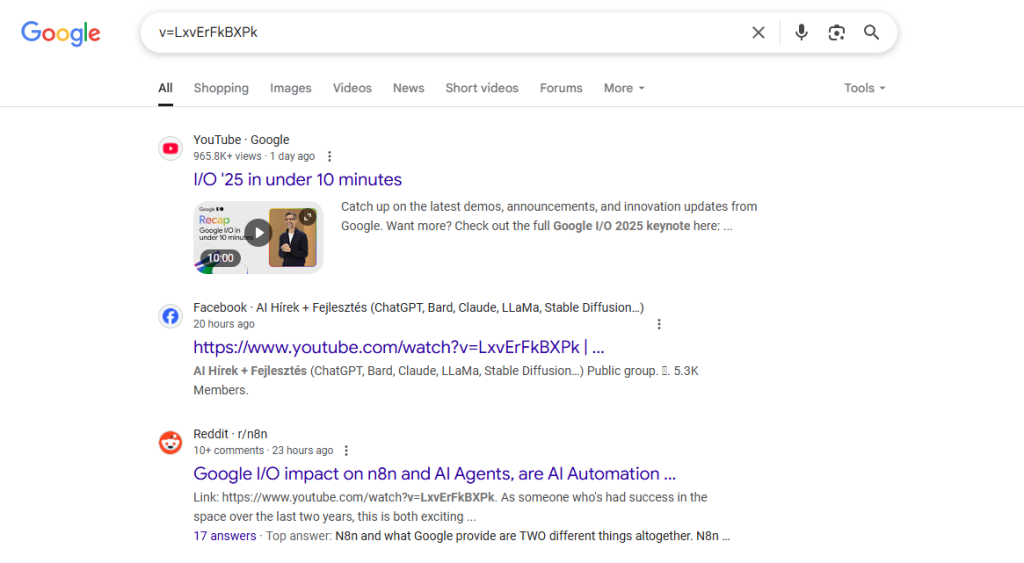This screenshot has height=563, width=1024.
Task: Switch to the Images tab
Action: click(x=291, y=88)
